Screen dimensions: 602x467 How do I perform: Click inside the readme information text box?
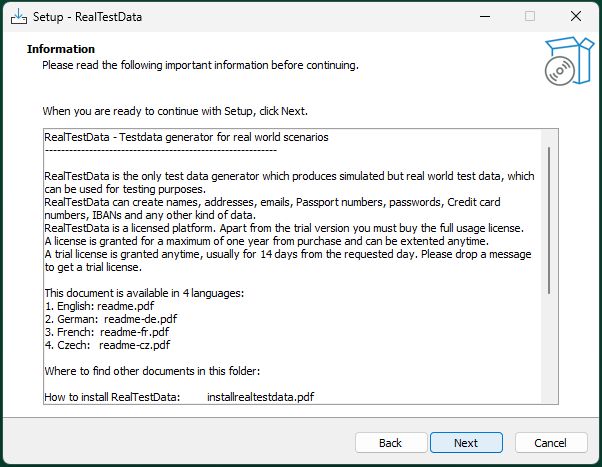301,266
